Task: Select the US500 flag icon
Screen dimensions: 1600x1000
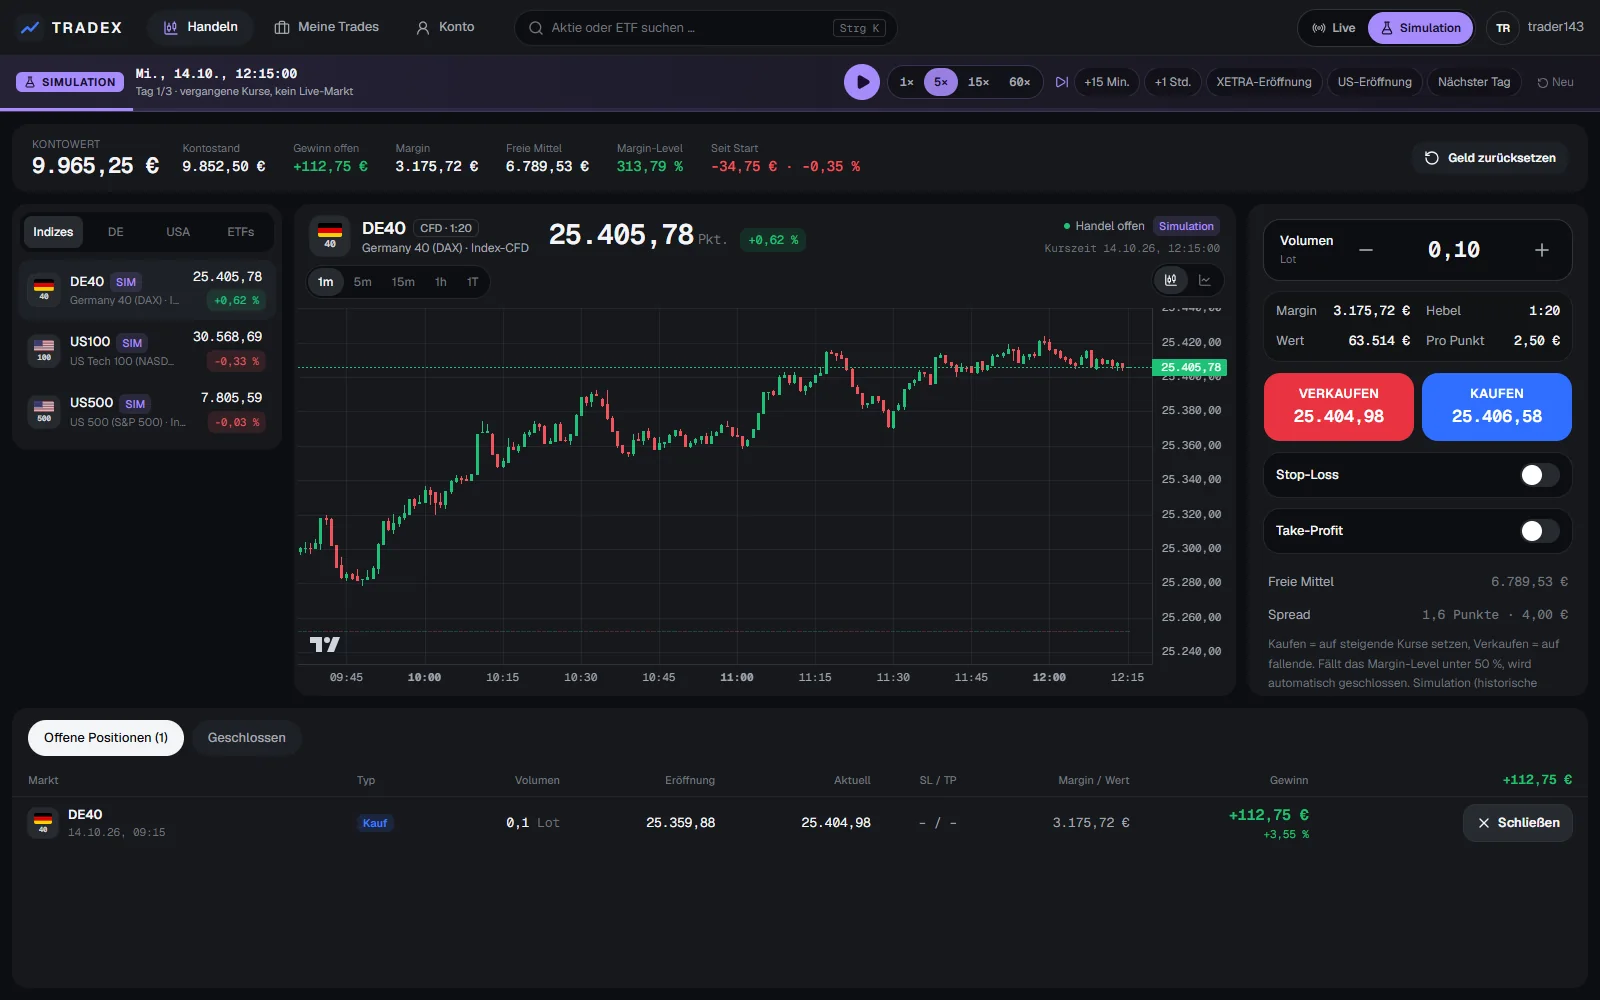Action: (44, 411)
